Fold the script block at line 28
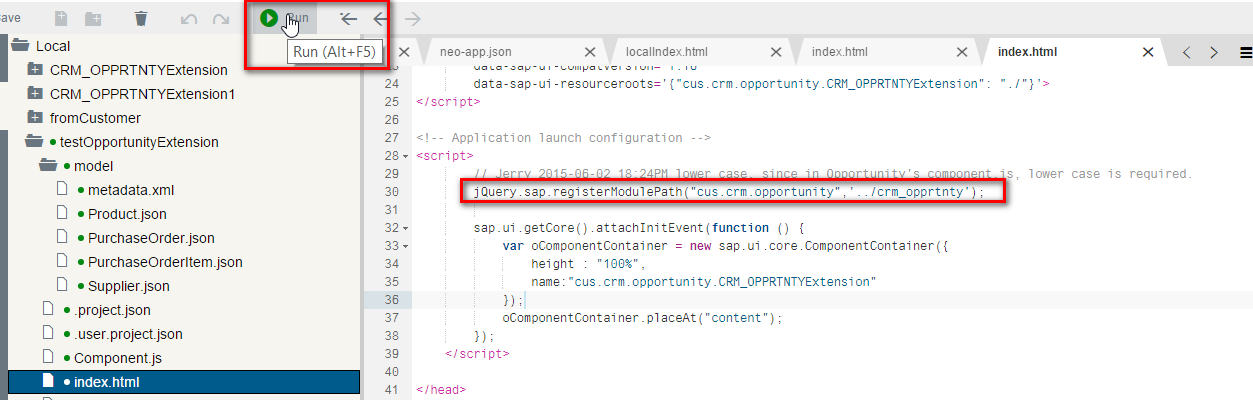Image resolution: width=1253 pixels, height=400 pixels. [x=405, y=156]
